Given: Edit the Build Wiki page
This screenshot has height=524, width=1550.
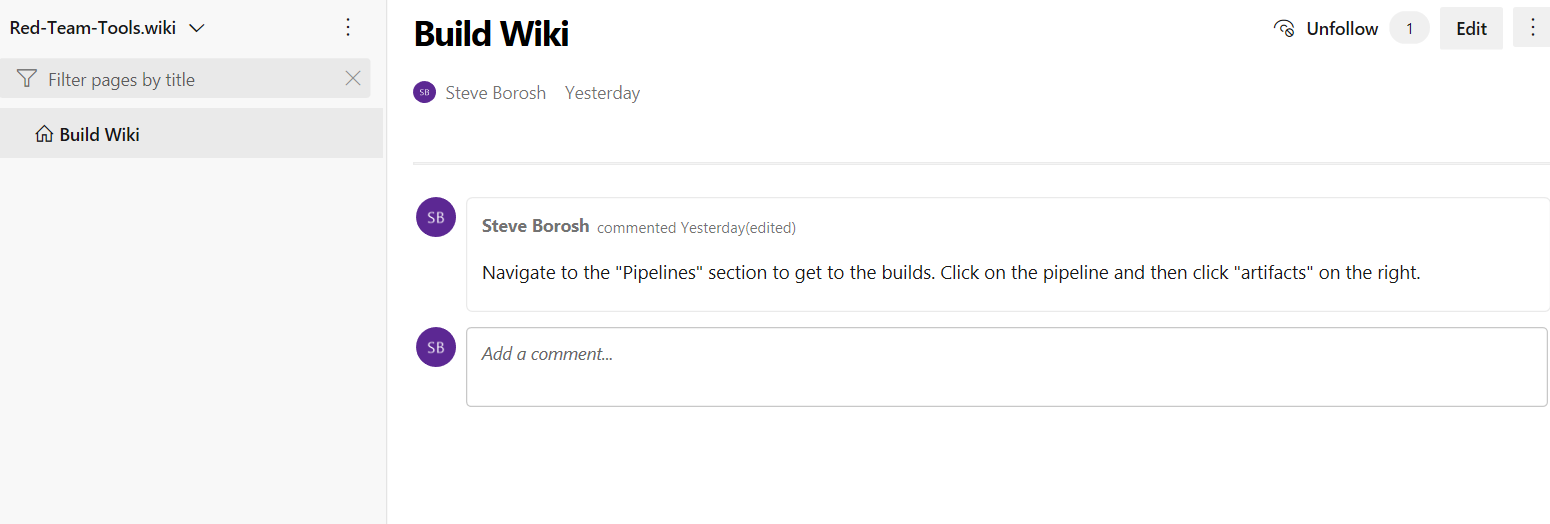Looking at the screenshot, I should (1471, 28).
